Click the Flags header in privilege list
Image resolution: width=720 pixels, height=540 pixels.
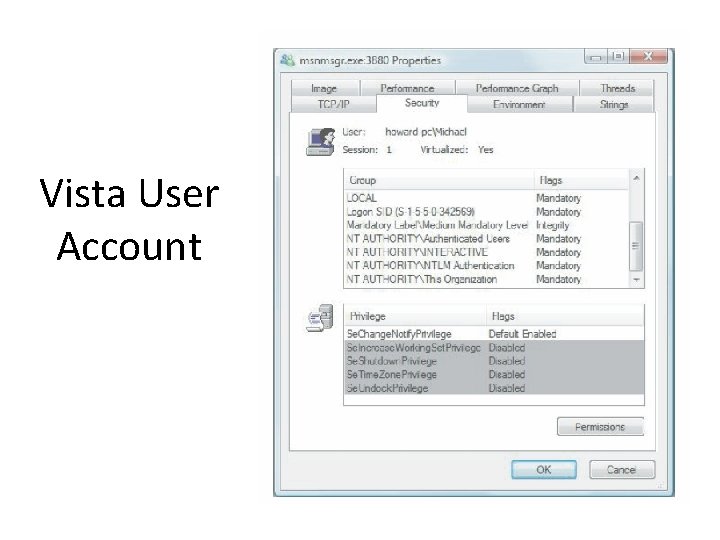(x=565, y=316)
